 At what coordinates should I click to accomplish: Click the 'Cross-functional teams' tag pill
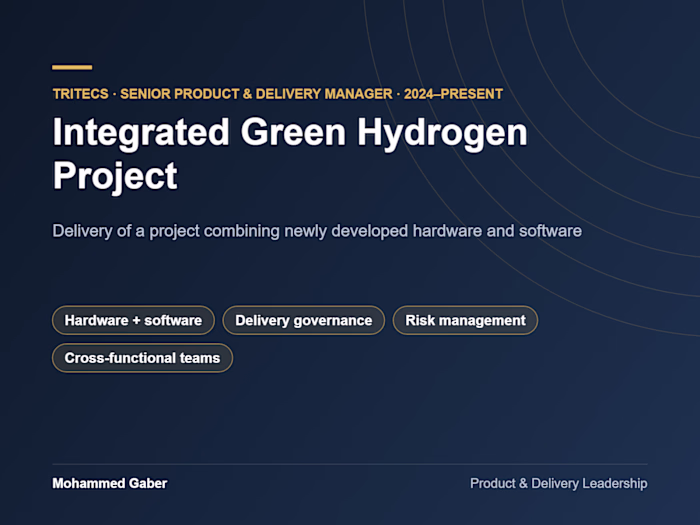[x=142, y=358]
